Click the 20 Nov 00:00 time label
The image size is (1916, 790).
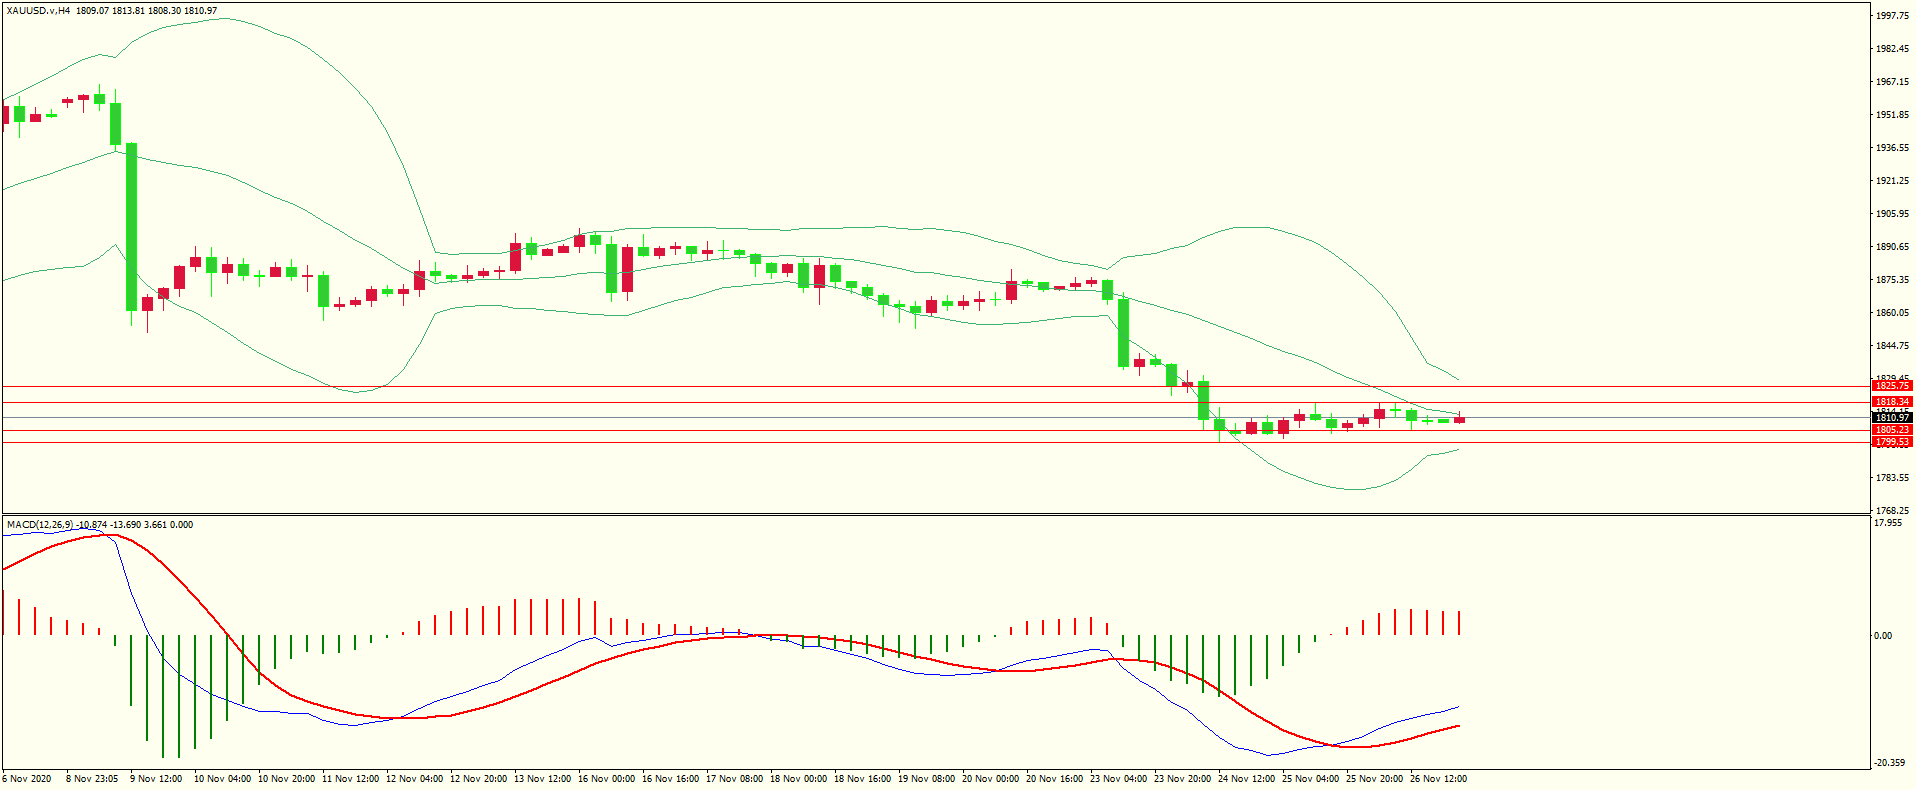(990, 779)
